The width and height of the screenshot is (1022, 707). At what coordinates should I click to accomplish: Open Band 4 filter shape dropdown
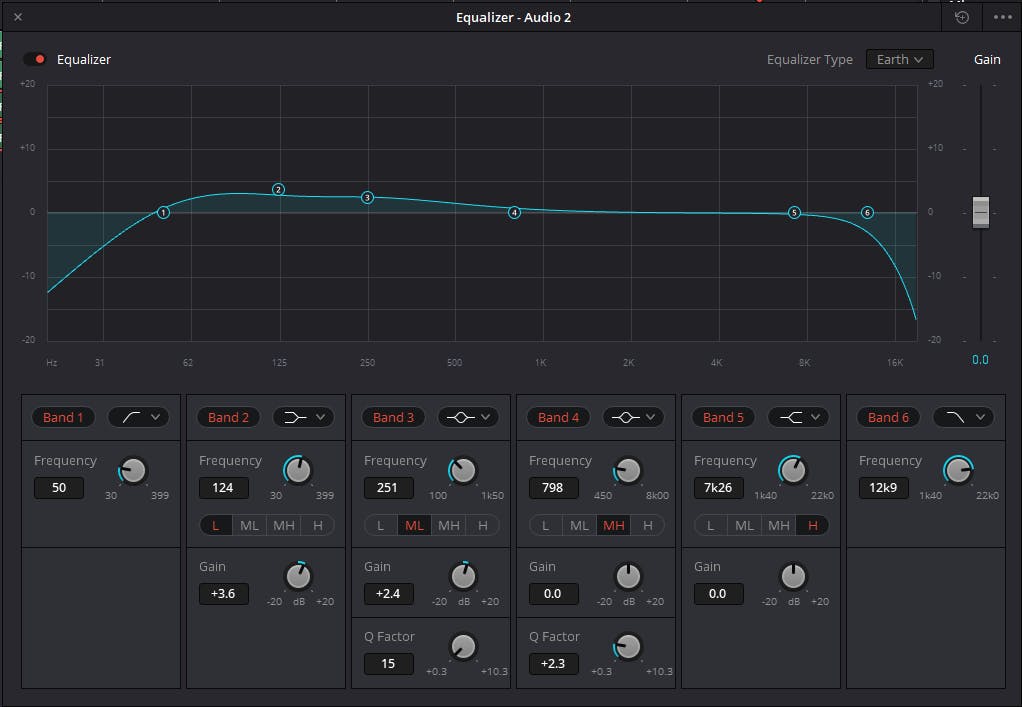click(x=634, y=417)
